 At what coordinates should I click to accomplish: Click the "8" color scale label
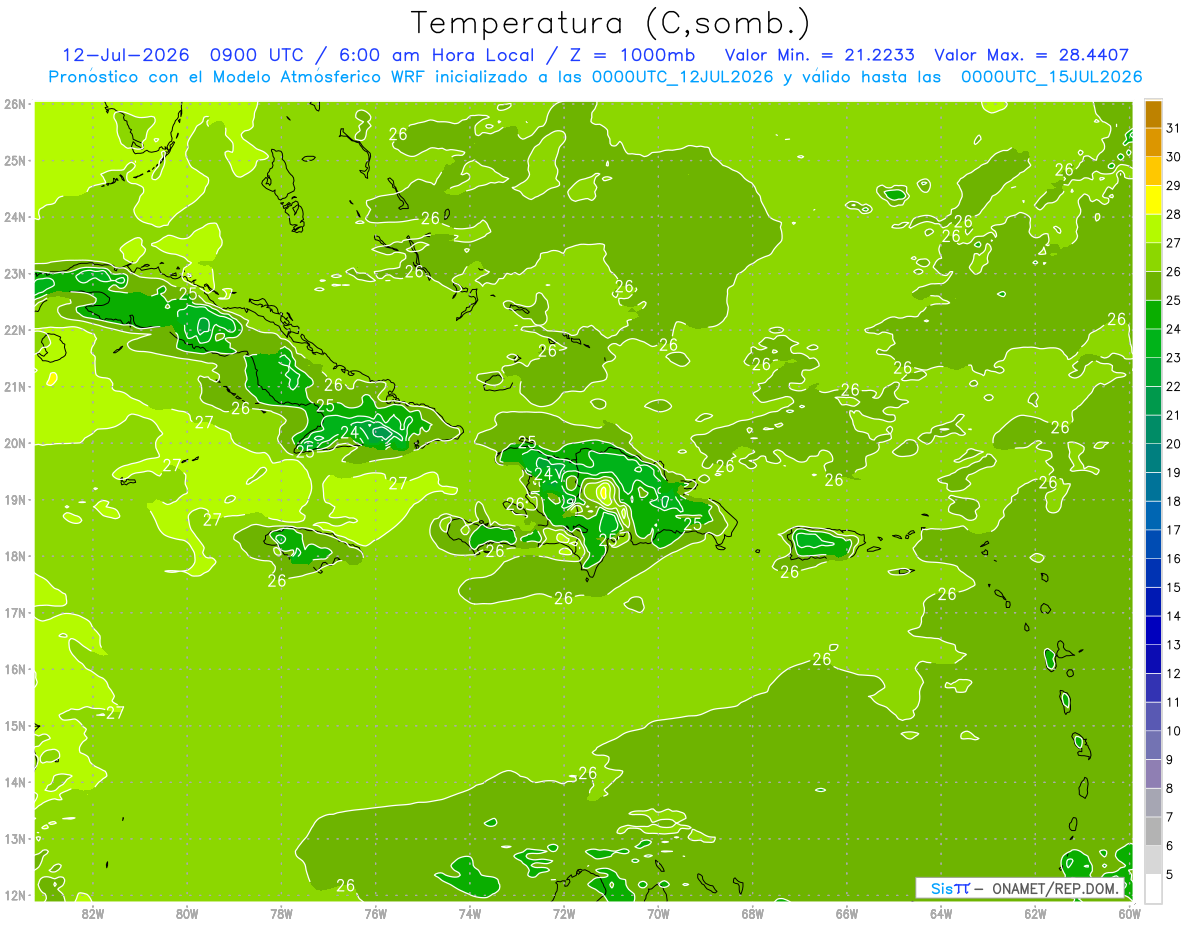[x=1170, y=788]
